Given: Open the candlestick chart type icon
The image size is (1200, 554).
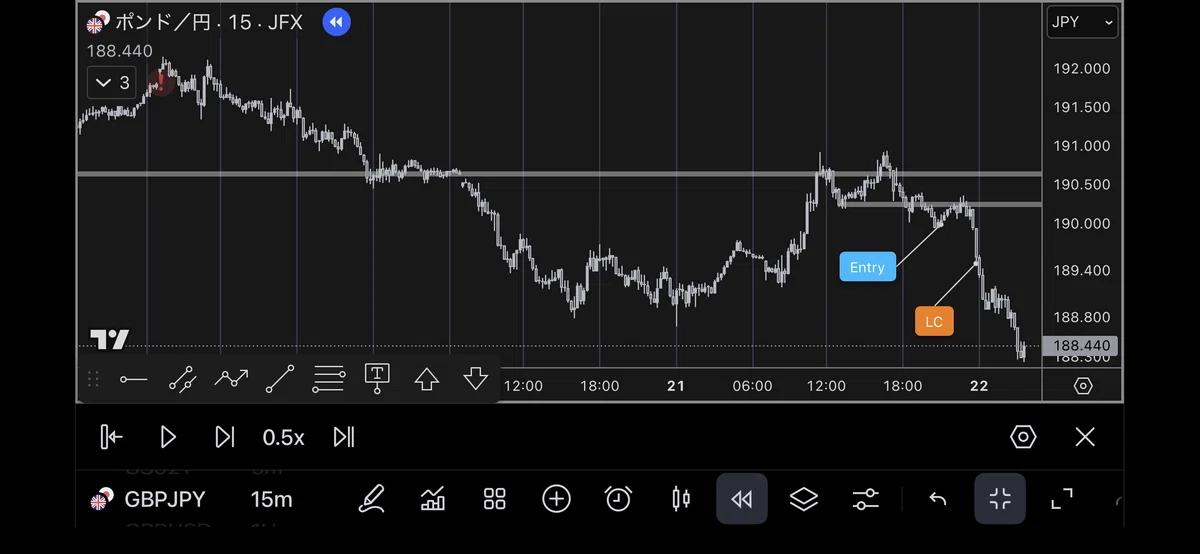Looking at the screenshot, I should (x=681, y=498).
